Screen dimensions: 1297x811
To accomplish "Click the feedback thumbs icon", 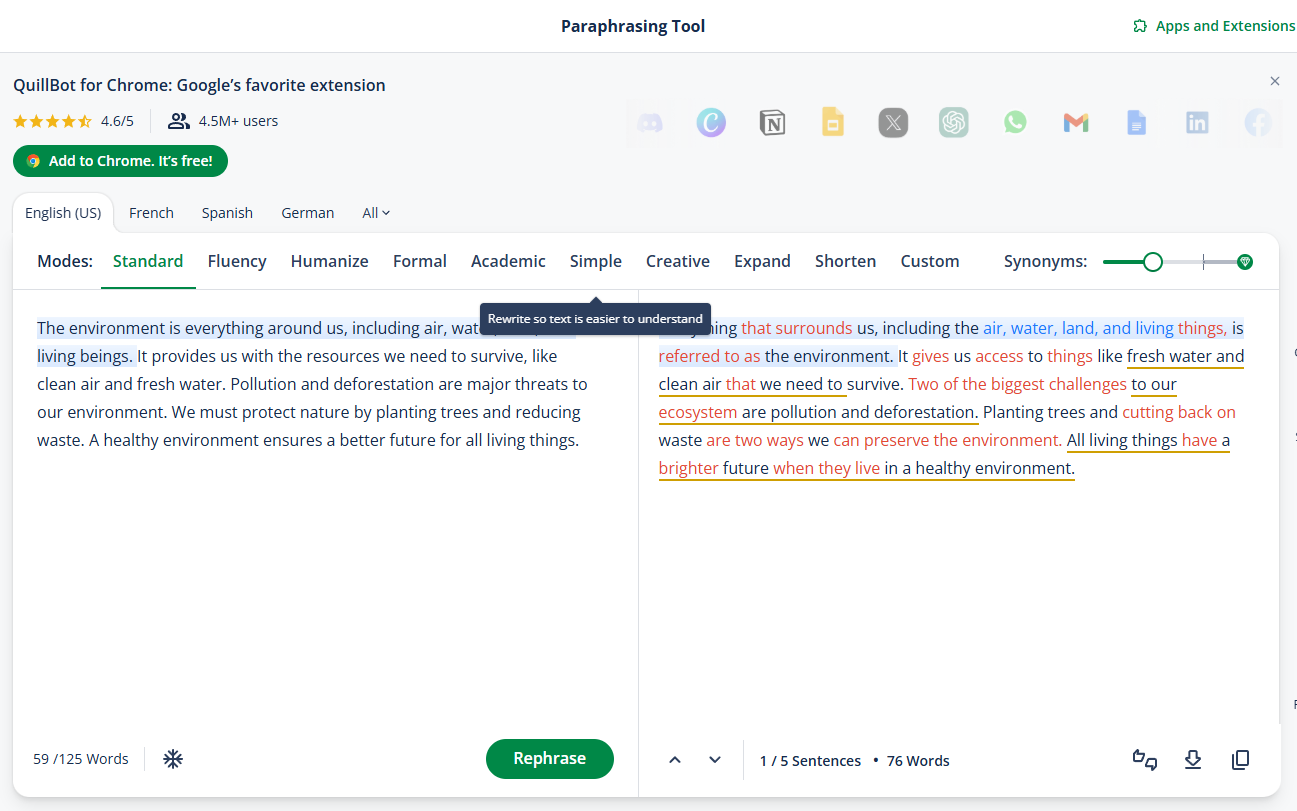I will pyautogui.click(x=1145, y=760).
